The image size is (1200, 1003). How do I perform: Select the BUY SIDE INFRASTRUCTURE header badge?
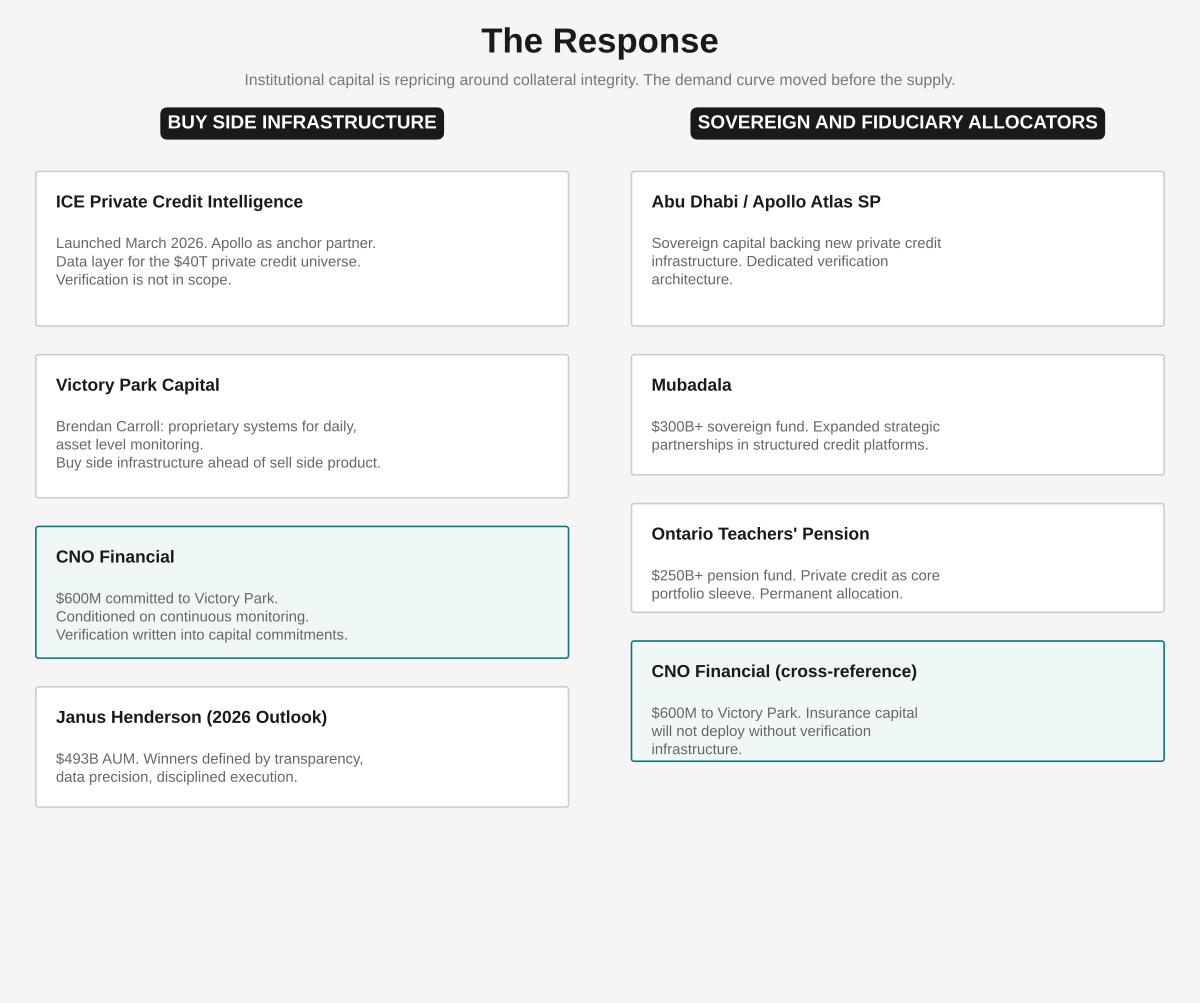302,123
